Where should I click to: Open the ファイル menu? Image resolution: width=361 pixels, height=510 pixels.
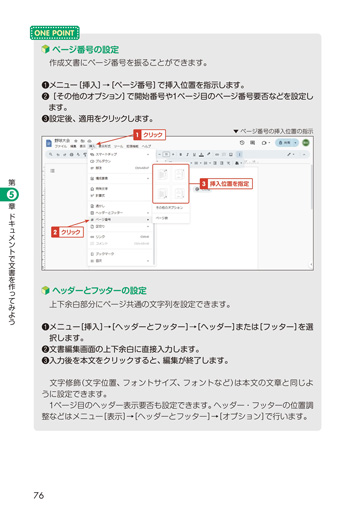pos(61,146)
